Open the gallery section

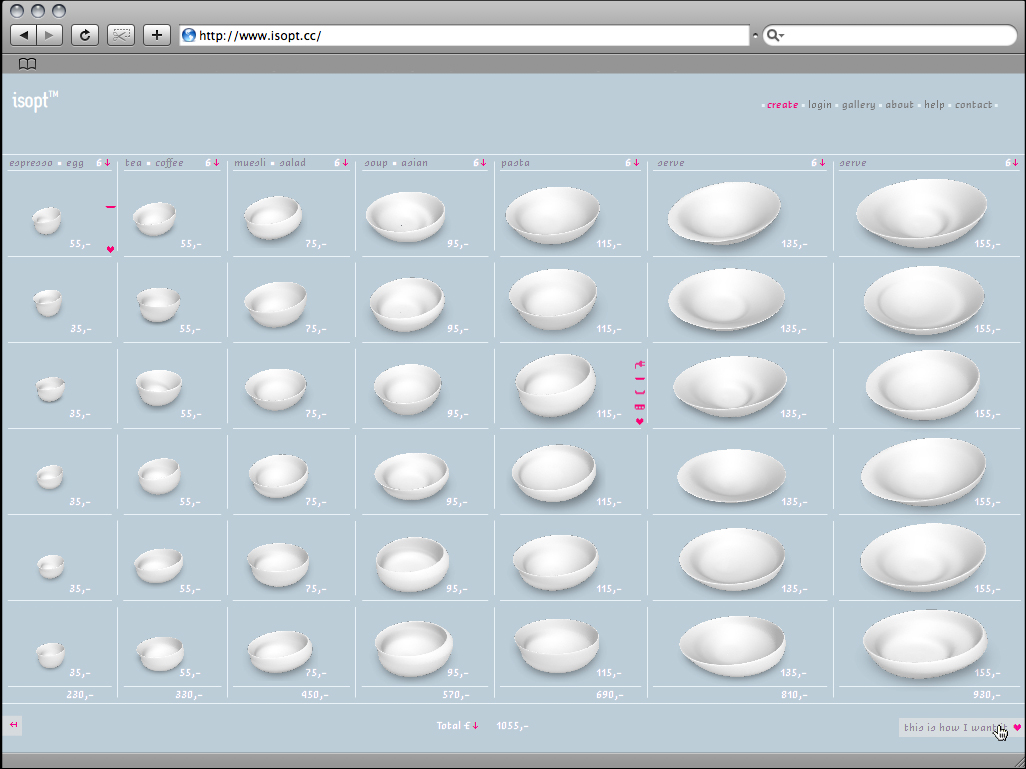[x=858, y=105]
